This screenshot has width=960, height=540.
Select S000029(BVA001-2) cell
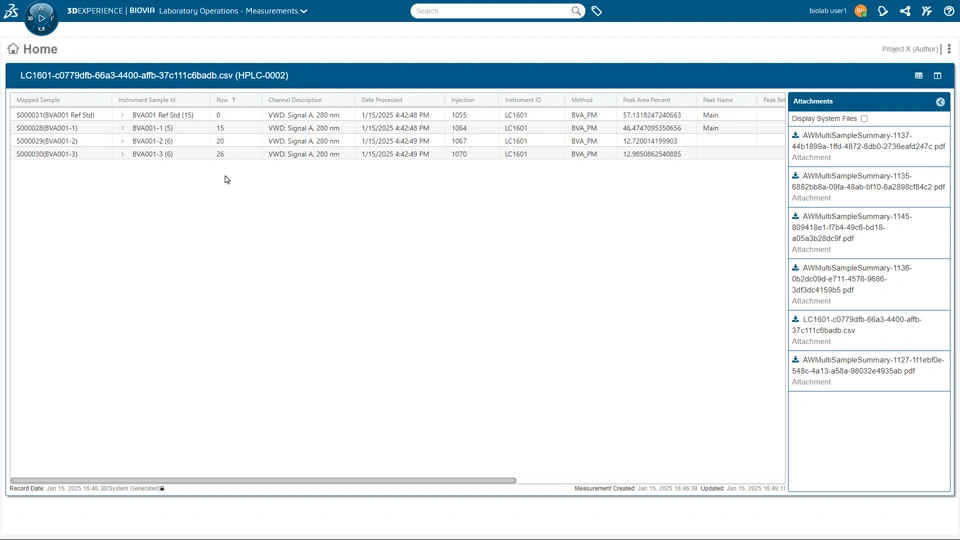(x=47, y=141)
